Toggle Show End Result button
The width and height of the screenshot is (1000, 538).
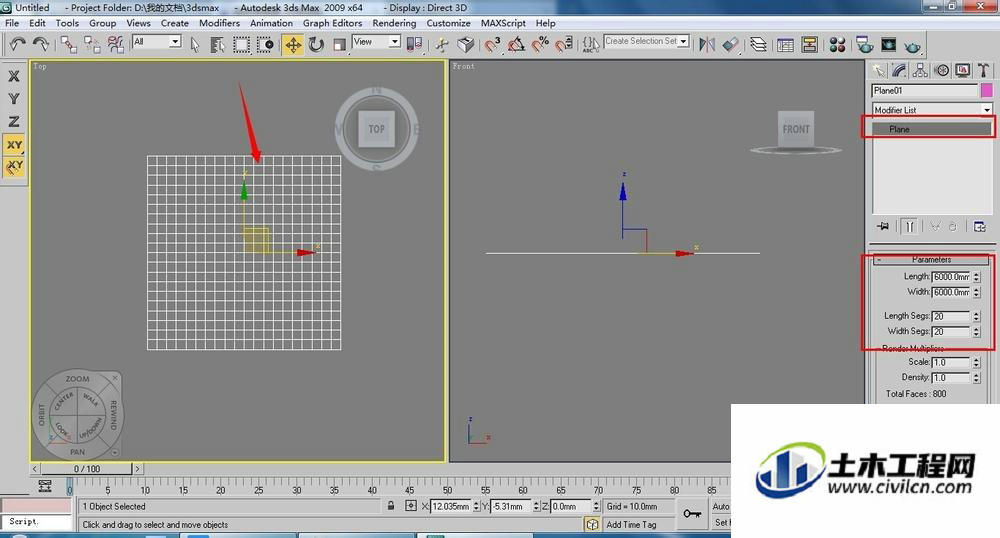point(910,226)
